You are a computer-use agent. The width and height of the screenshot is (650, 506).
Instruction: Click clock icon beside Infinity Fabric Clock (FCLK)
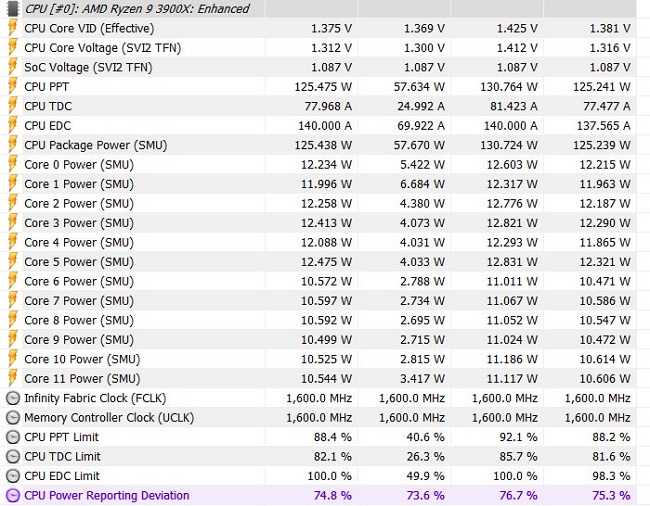[13, 398]
